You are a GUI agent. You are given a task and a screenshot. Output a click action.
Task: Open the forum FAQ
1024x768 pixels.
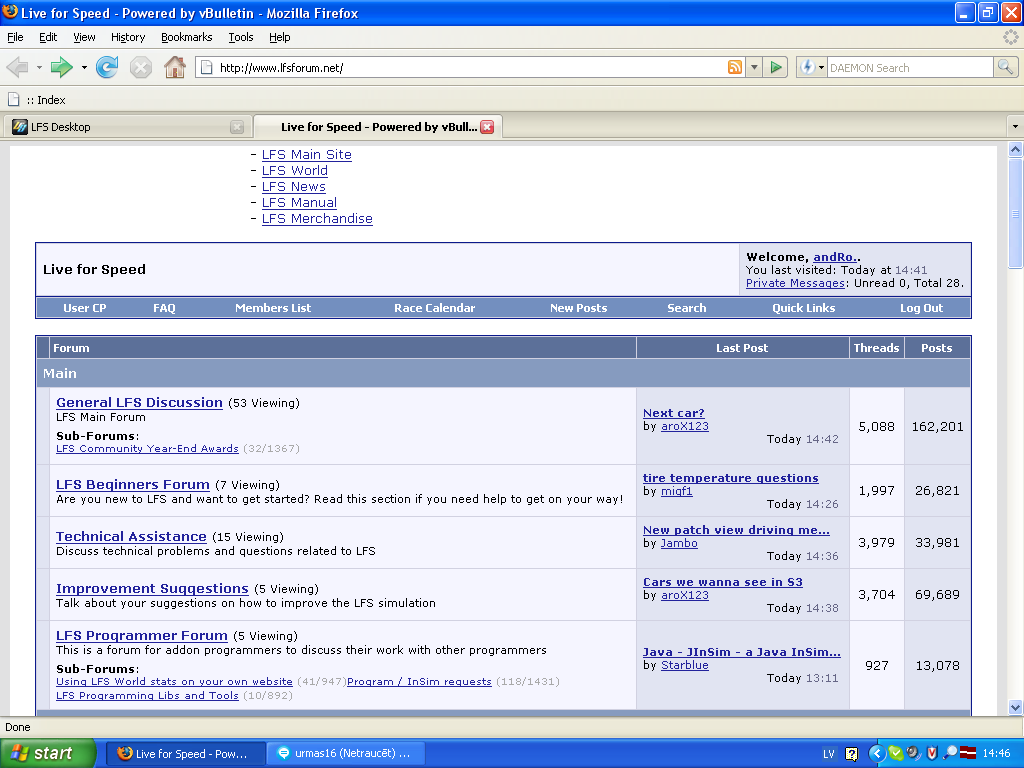[x=164, y=308]
